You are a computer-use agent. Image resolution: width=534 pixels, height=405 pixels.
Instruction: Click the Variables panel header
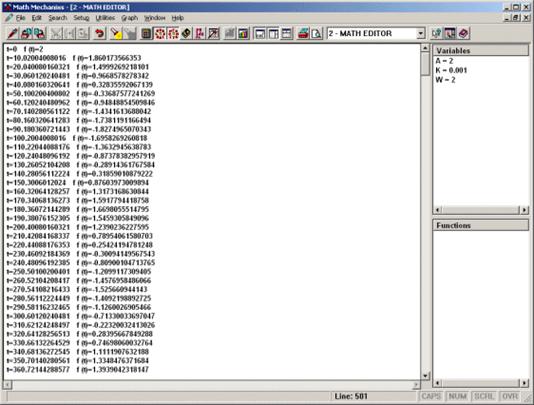pyautogui.click(x=481, y=51)
